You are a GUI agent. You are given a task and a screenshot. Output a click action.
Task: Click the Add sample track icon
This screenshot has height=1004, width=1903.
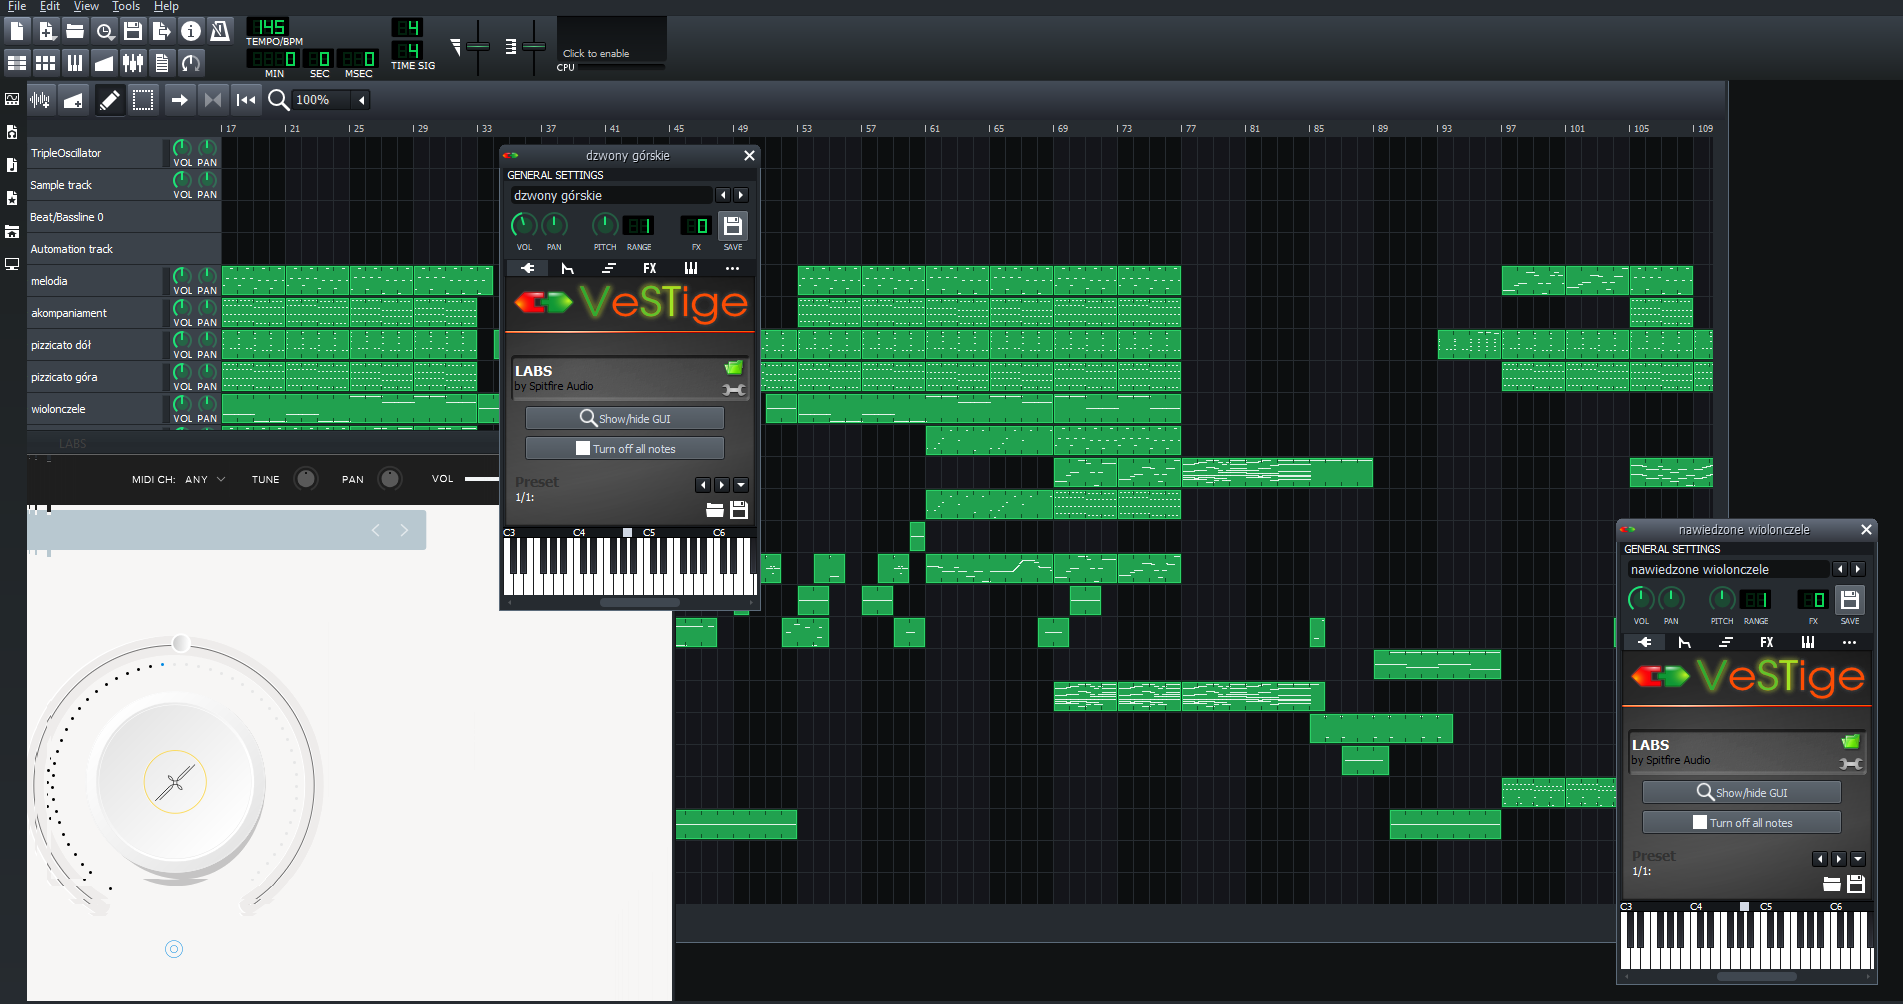pyautogui.click(x=40, y=100)
